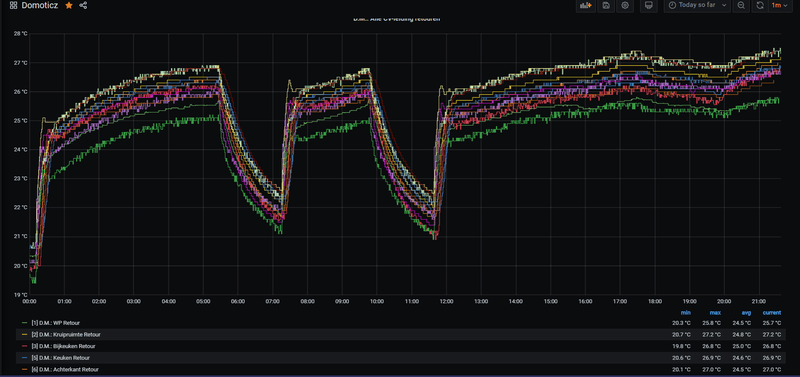This screenshot has height=377, width=800.
Task: Click Keuken Retour current value 26.9 °C
Action: click(772, 358)
